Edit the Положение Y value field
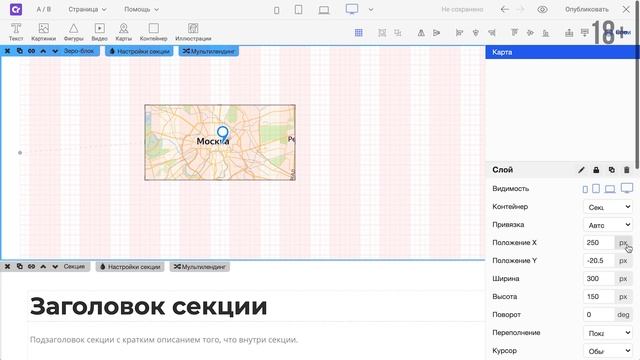This screenshot has height=360, width=640. [x=599, y=260]
